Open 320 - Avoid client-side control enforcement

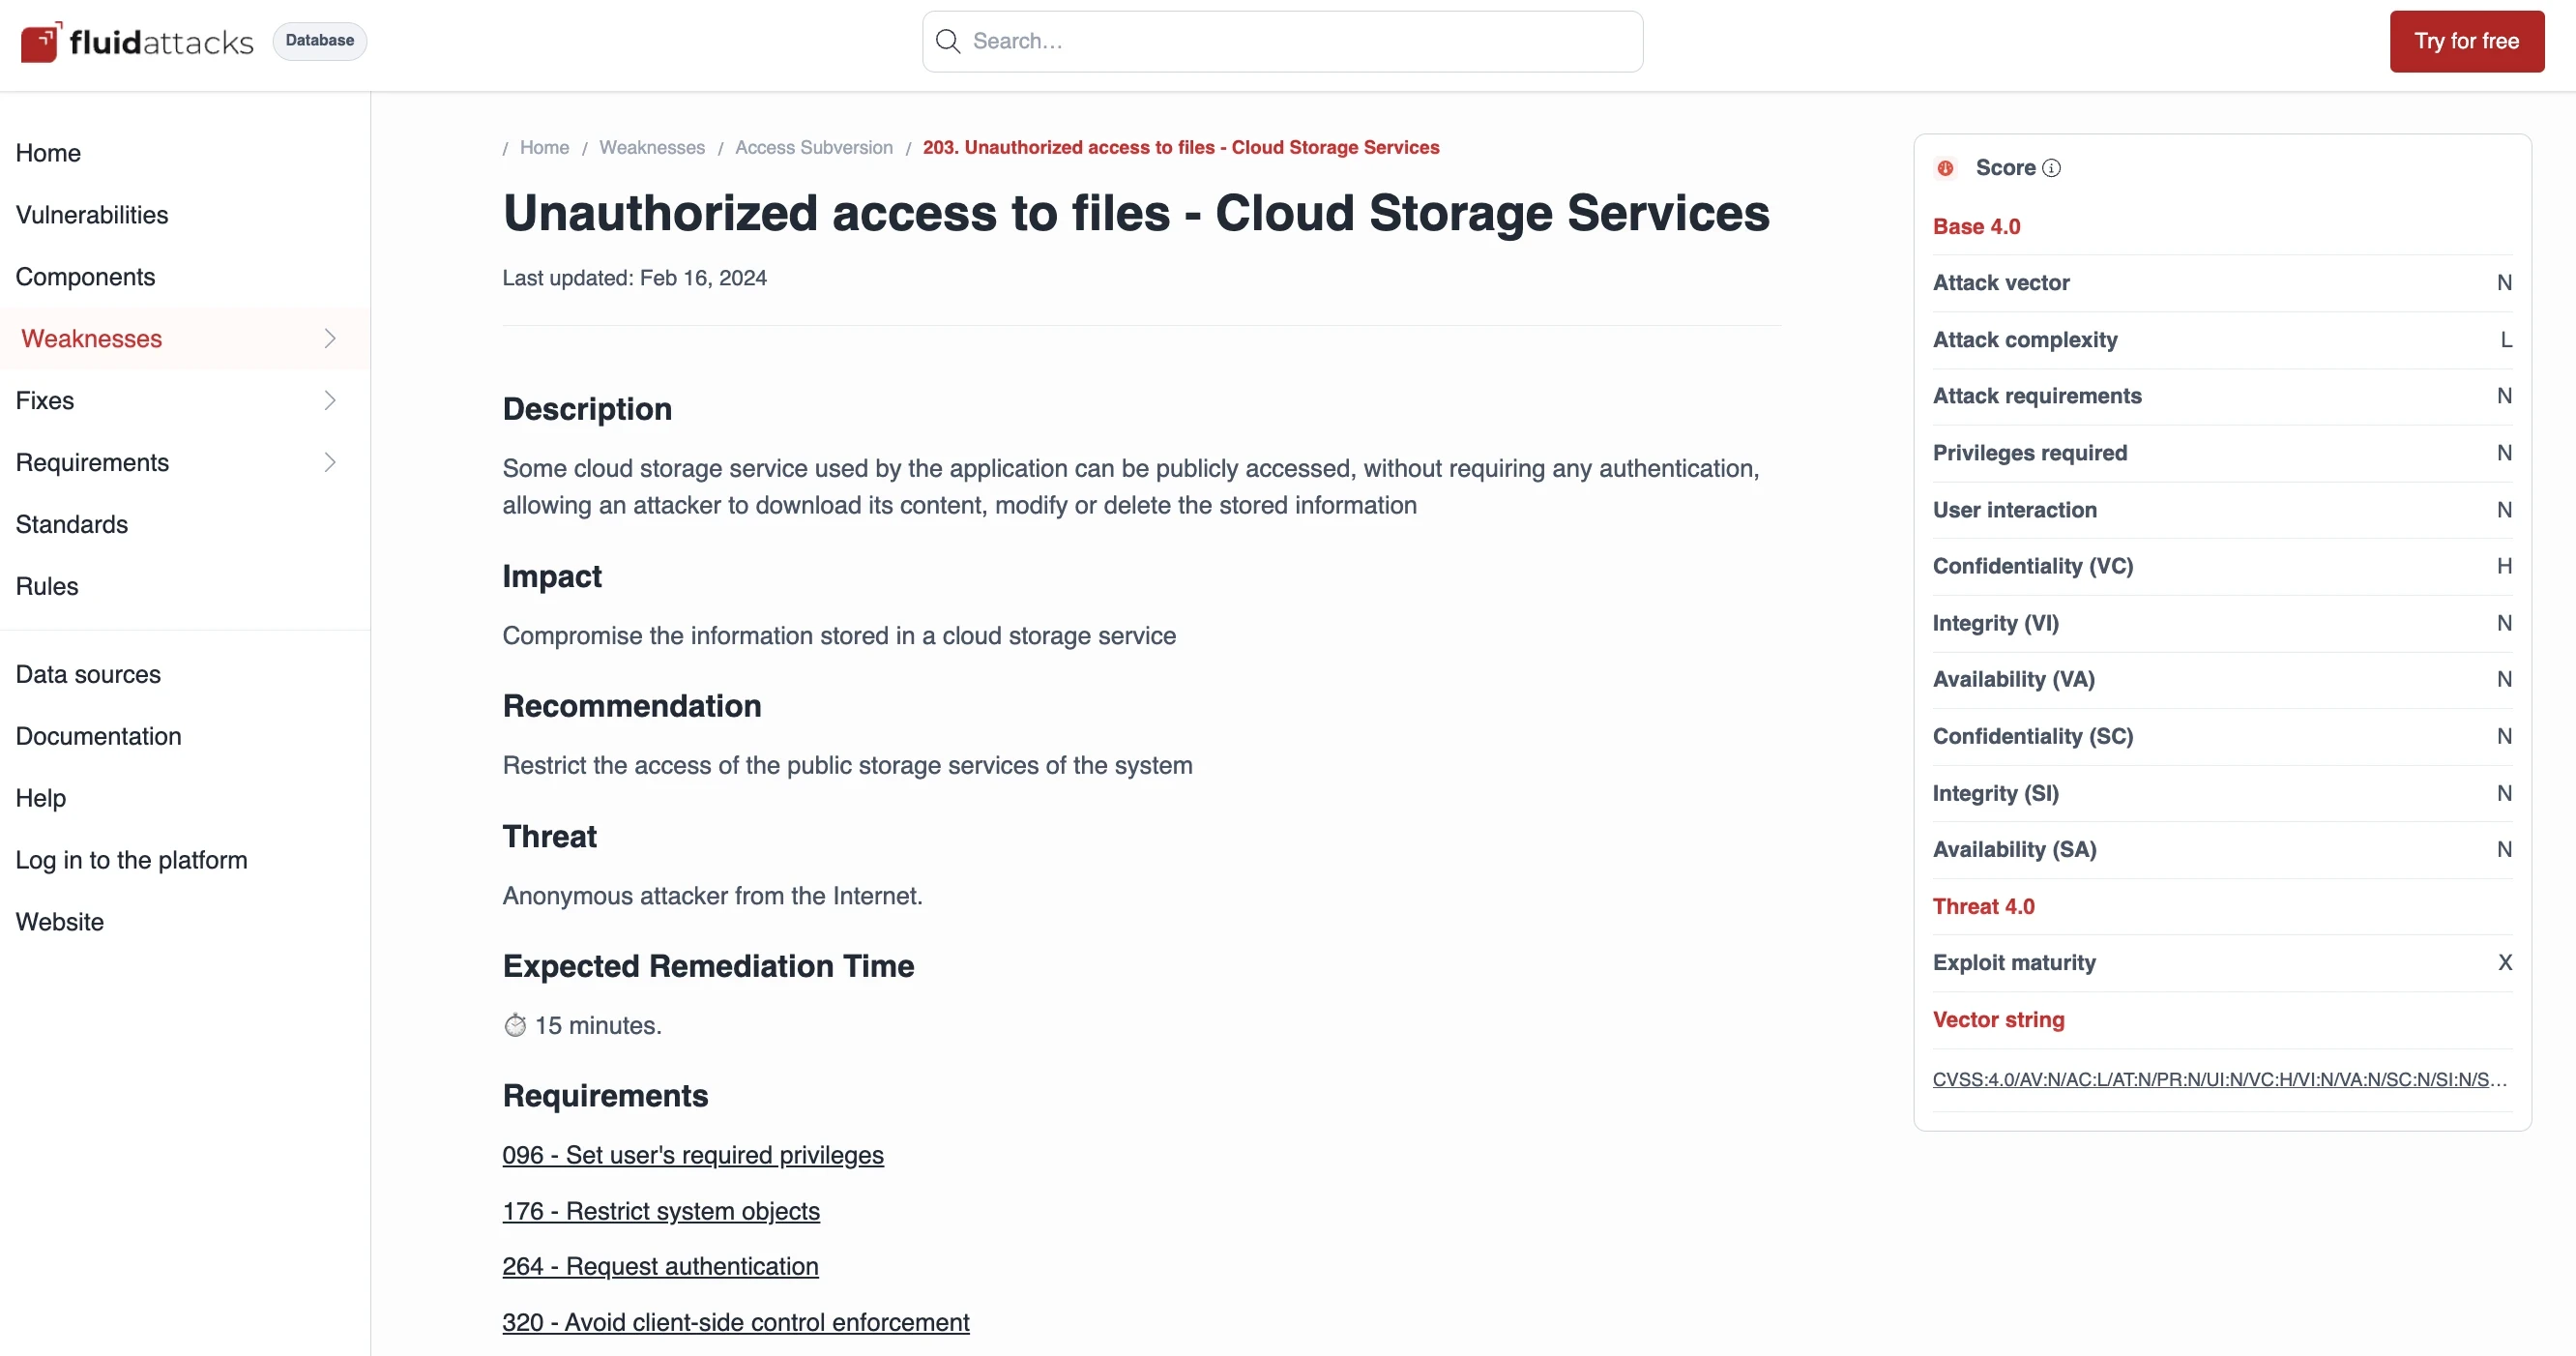click(x=736, y=1323)
